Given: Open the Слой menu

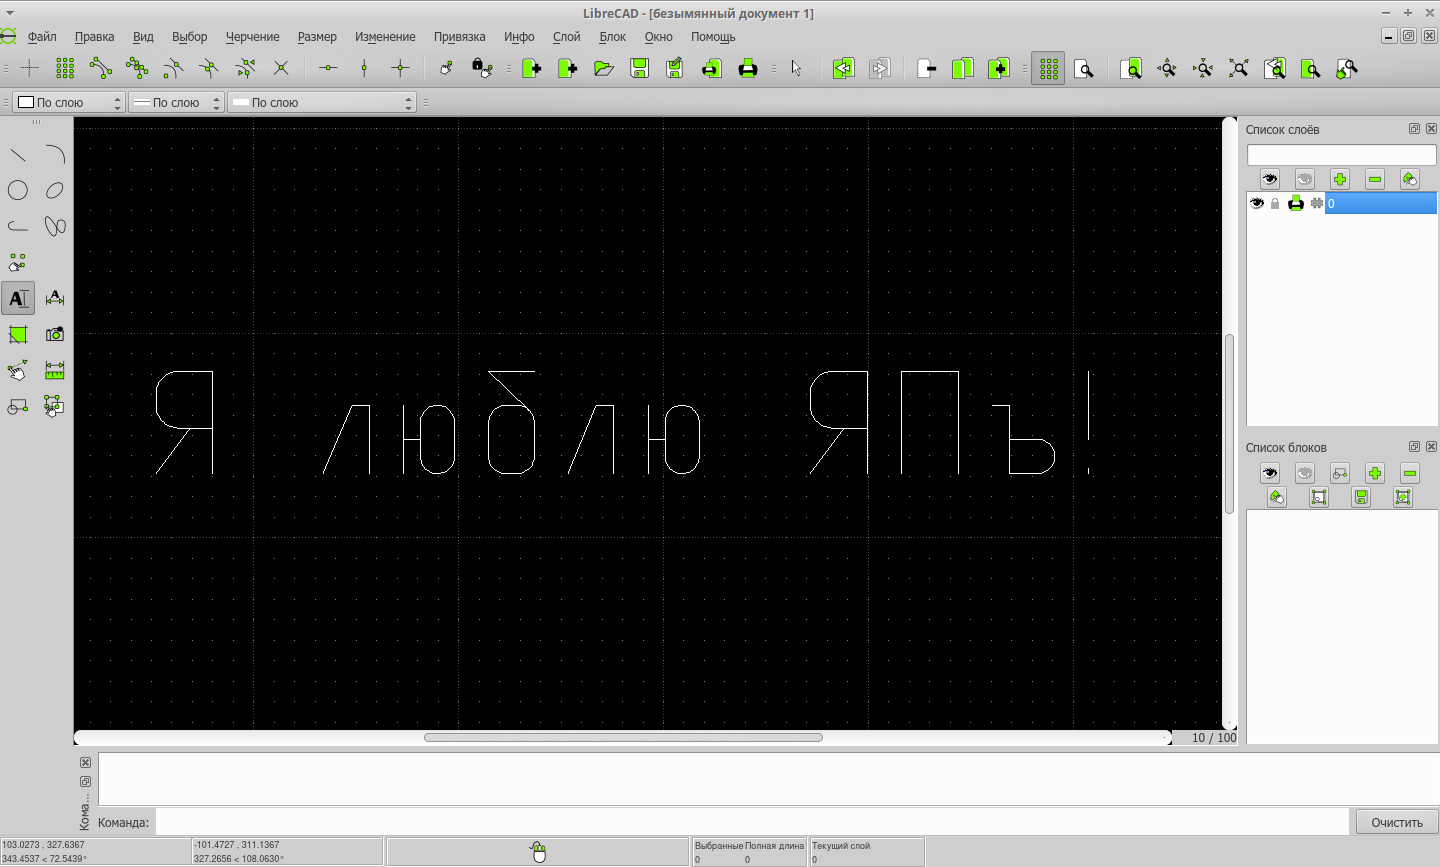Looking at the screenshot, I should point(567,37).
